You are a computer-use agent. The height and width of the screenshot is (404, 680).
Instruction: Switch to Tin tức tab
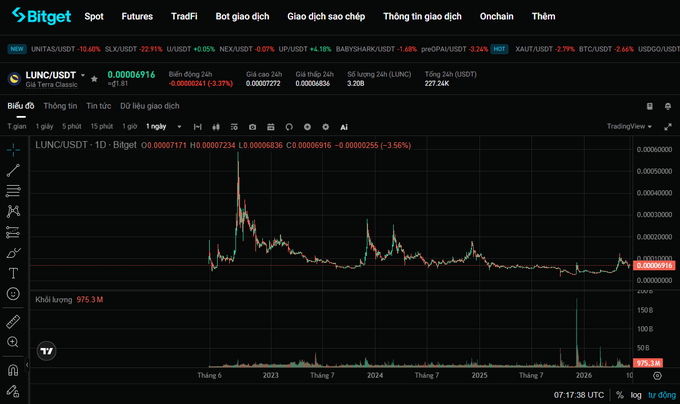click(98, 106)
